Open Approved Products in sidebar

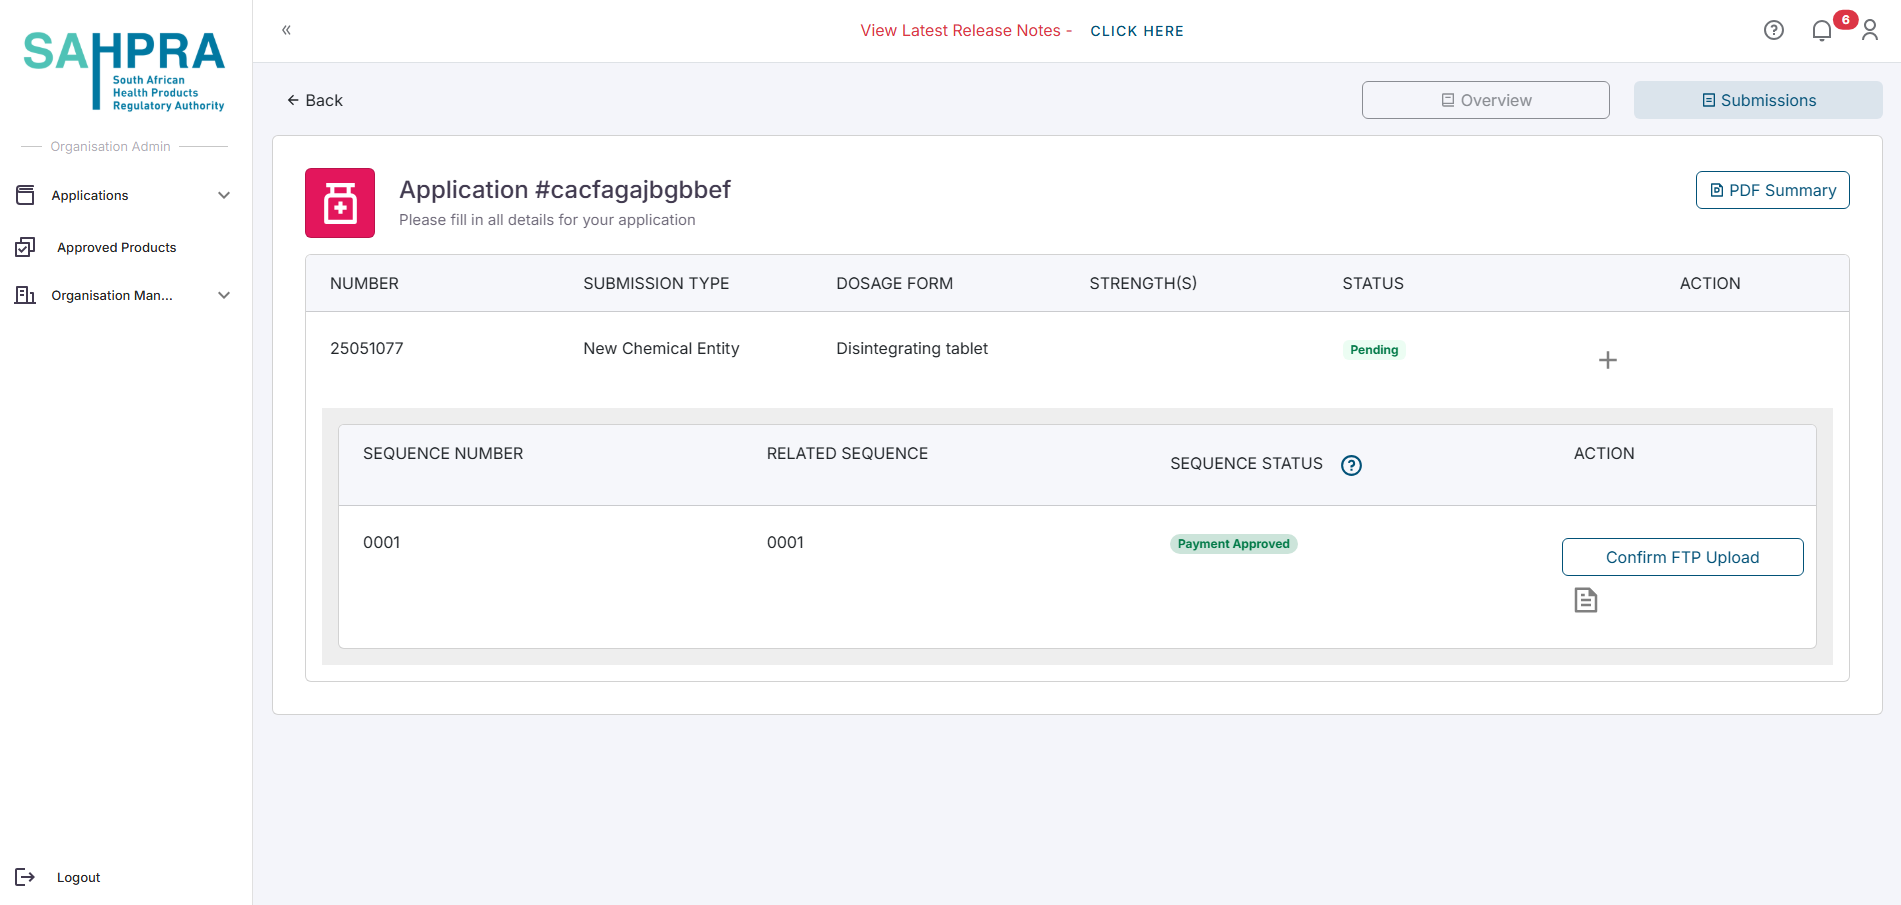tap(116, 248)
